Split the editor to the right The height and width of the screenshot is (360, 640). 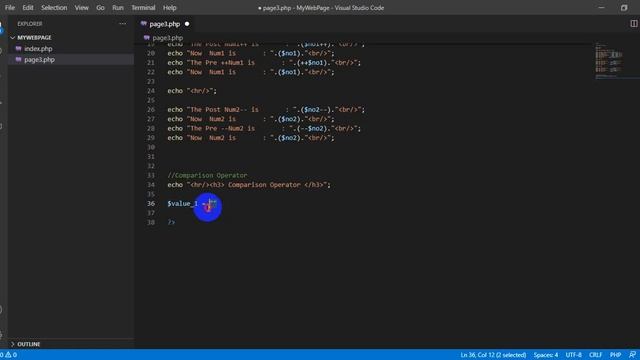pyautogui.click(x=633, y=24)
